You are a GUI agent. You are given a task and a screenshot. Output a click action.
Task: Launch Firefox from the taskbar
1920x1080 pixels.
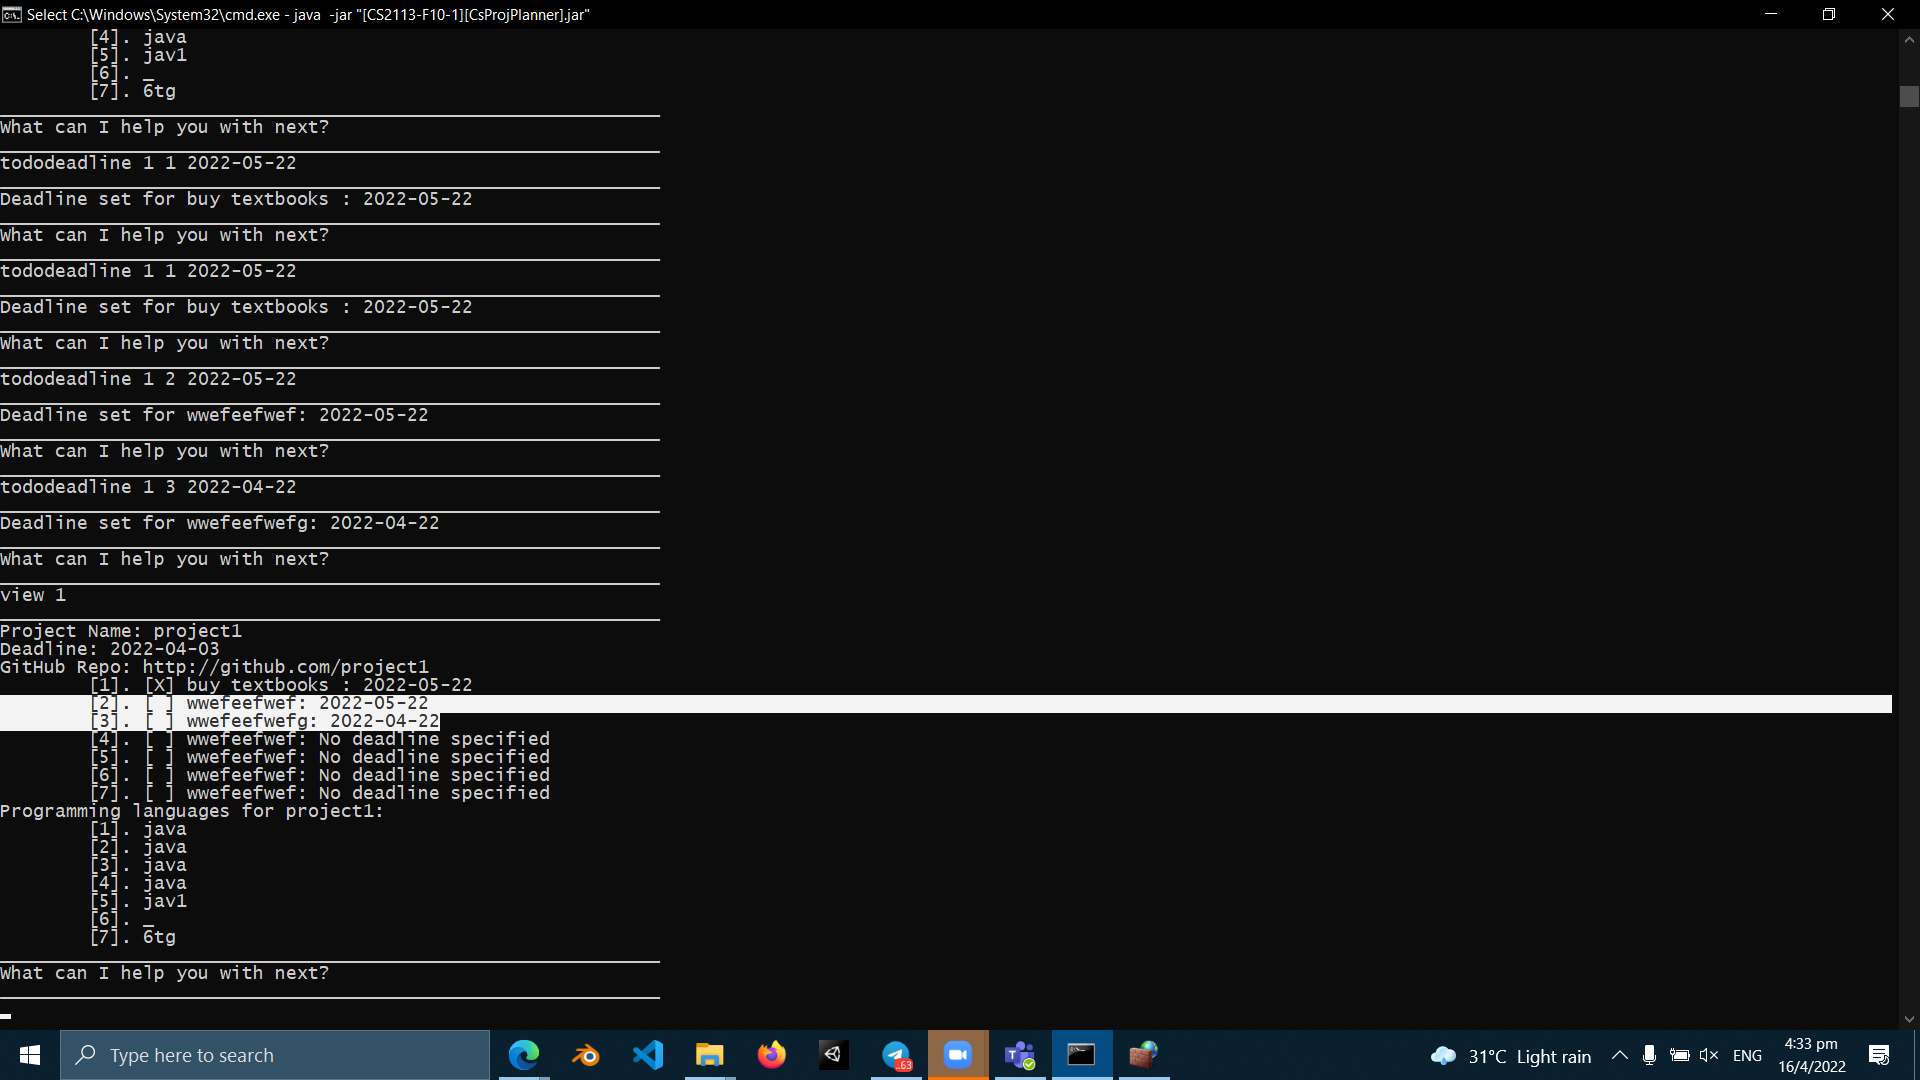coord(771,1055)
